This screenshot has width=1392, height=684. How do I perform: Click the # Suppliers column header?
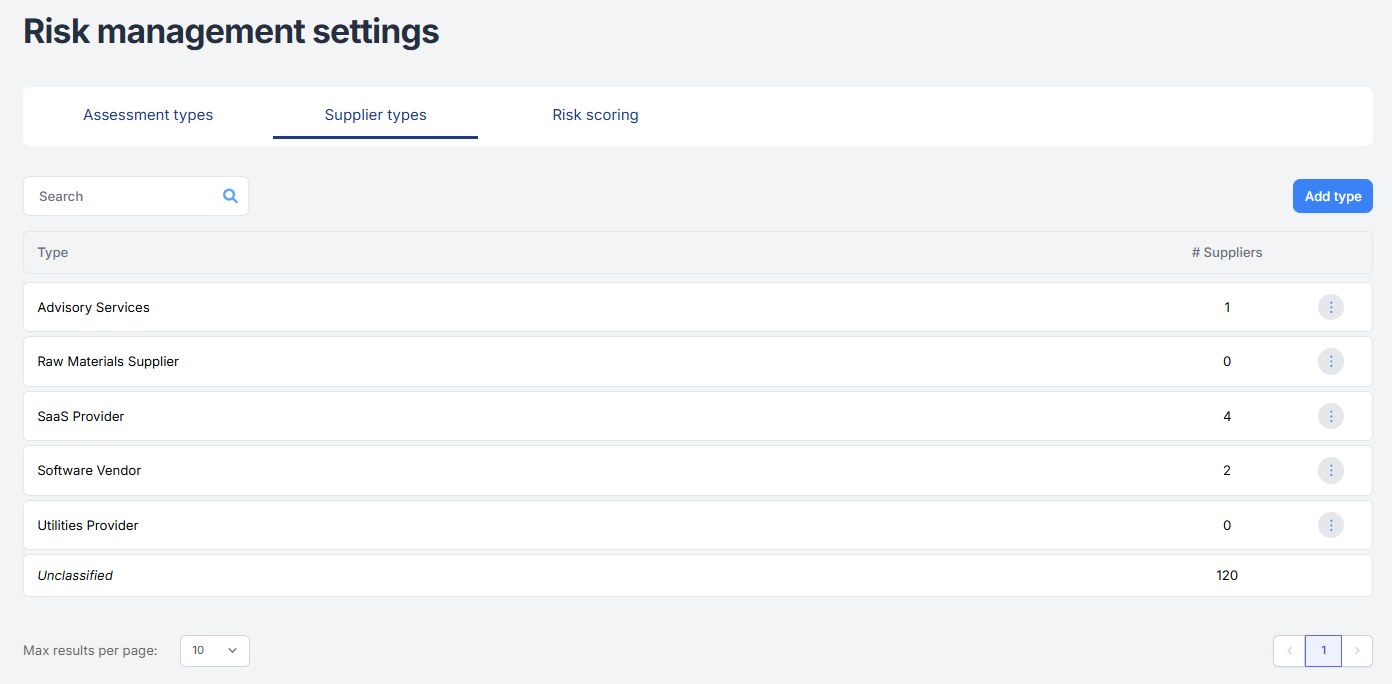[1226, 253]
